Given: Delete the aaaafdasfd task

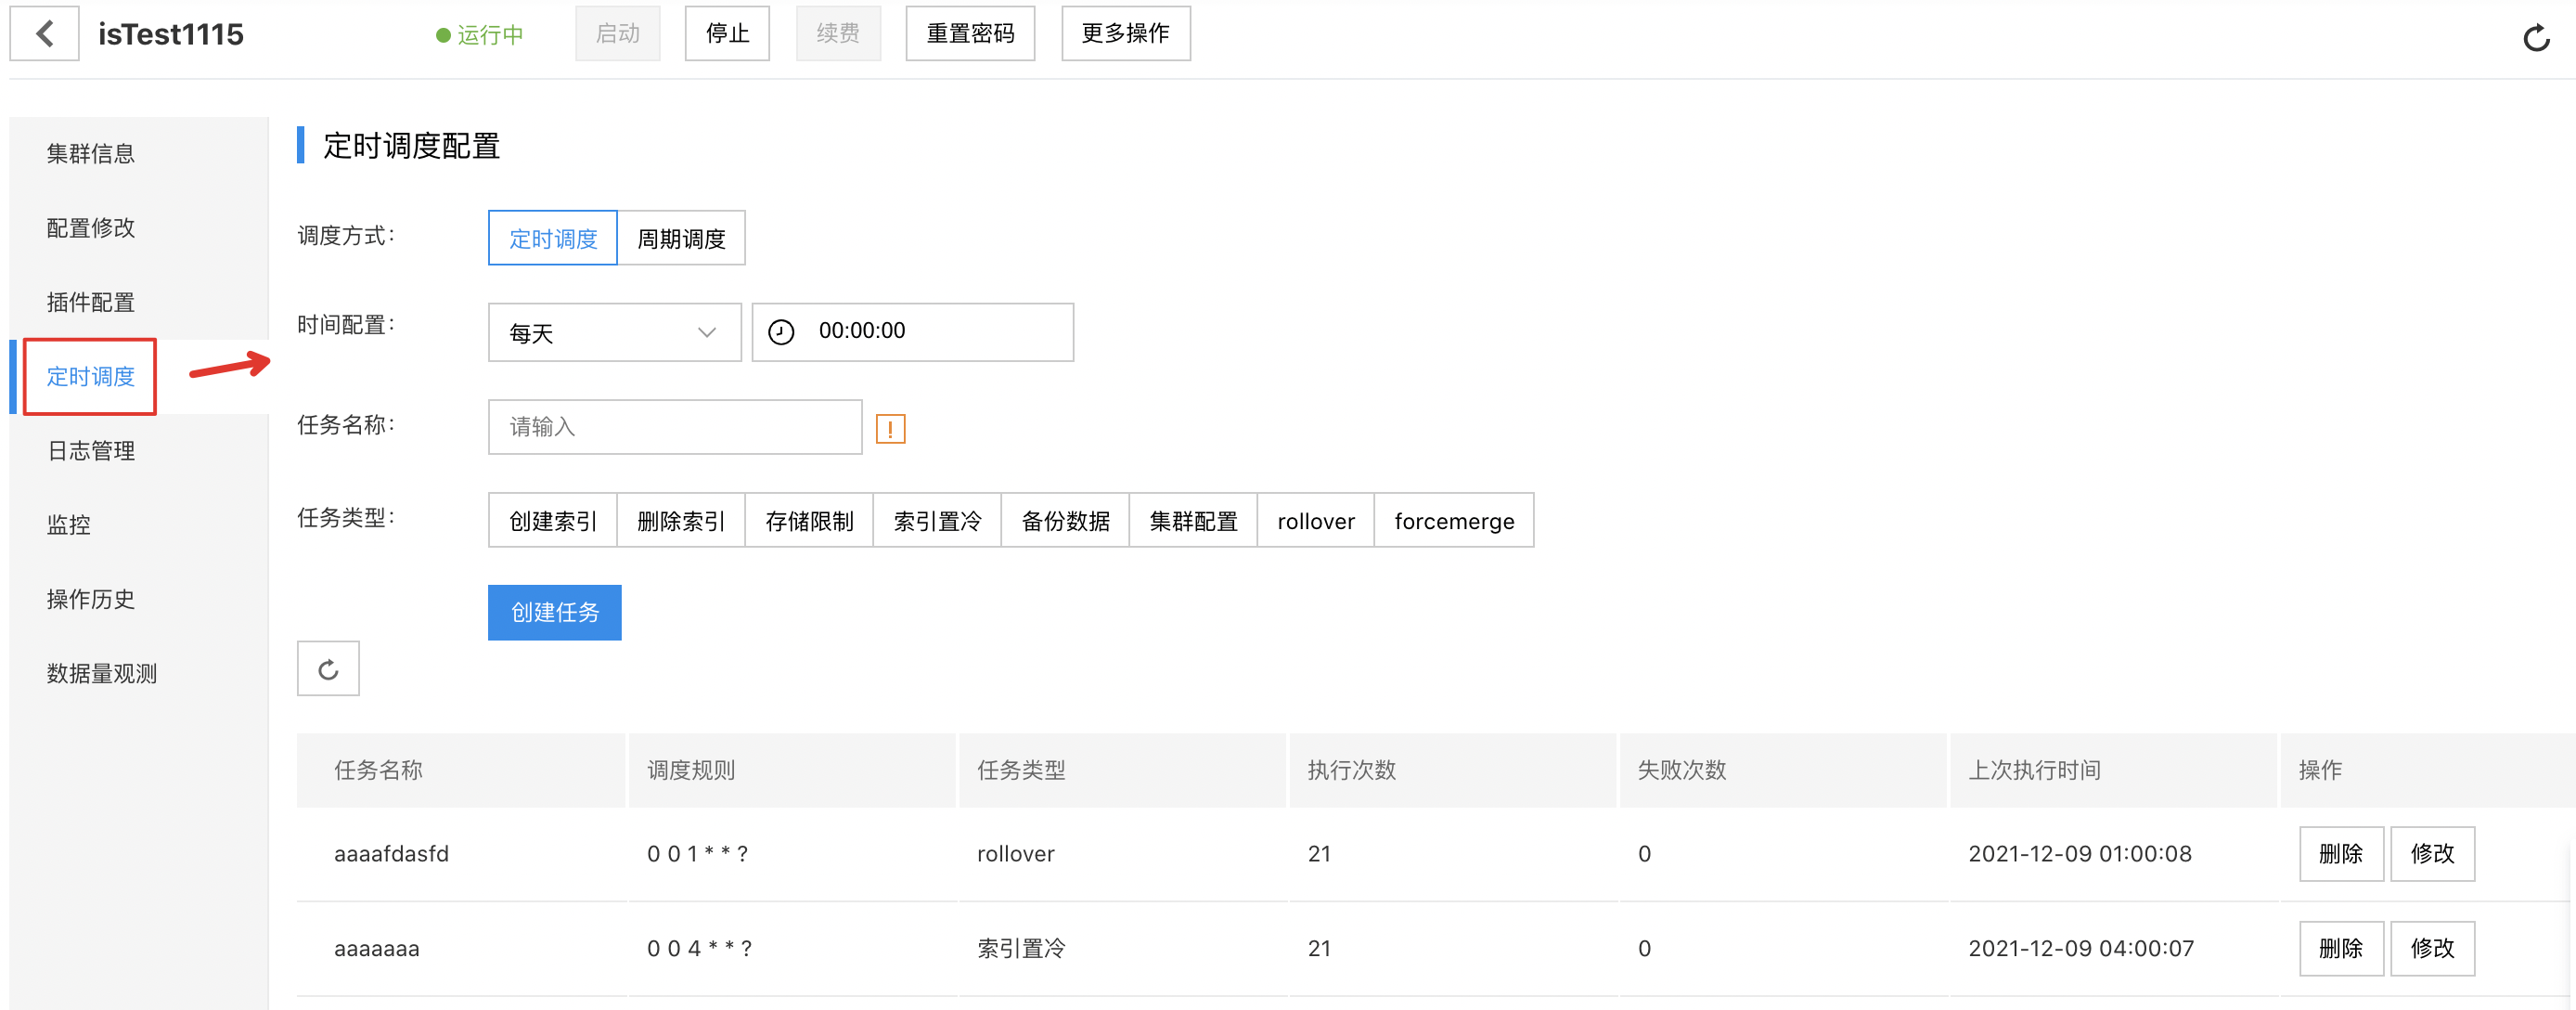Looking at the screenshot, I should pyautogui.click(x=2341, y=853).
